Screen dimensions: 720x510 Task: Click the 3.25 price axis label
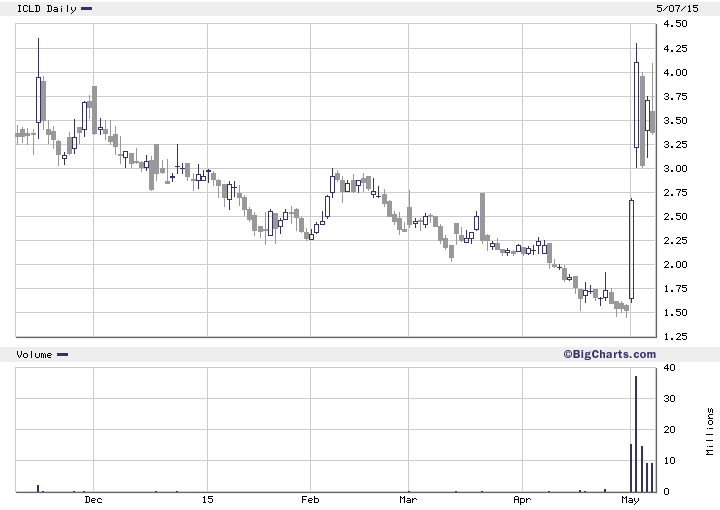(x=675, y=144)
